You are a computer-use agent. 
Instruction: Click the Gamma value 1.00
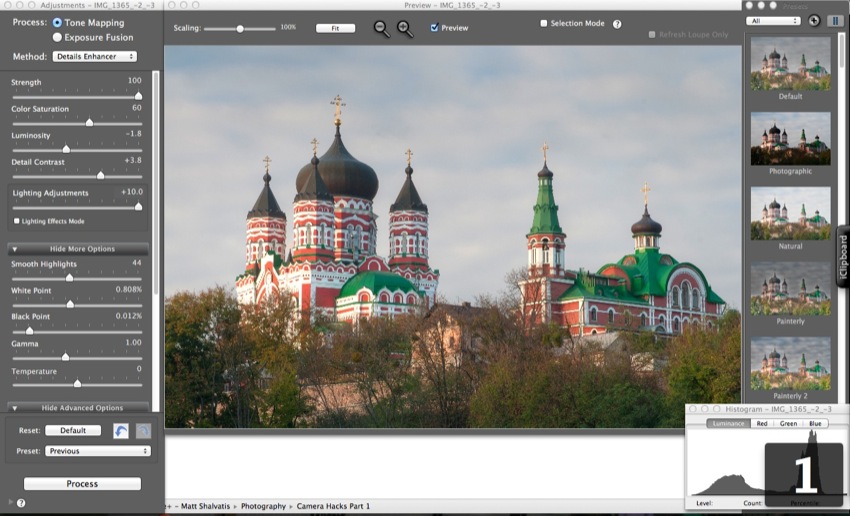133,342
